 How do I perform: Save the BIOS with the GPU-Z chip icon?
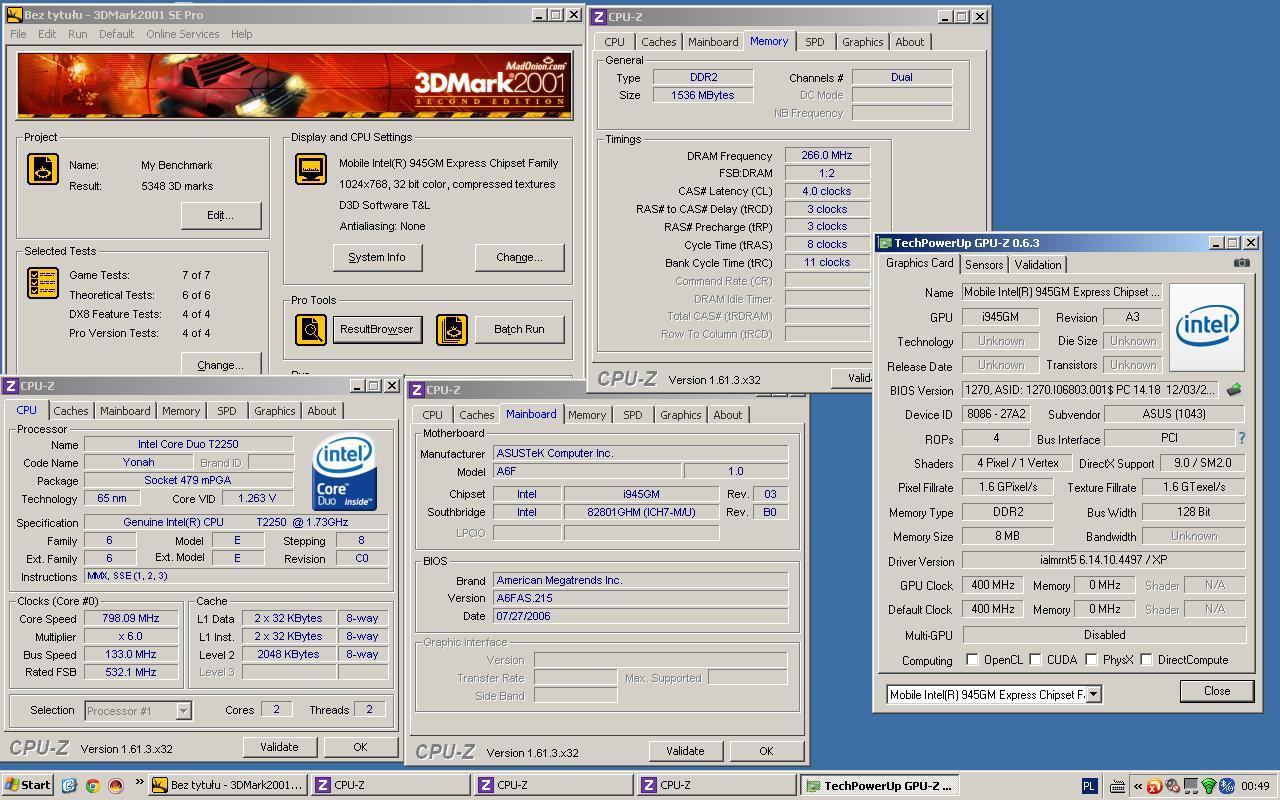tap(1234, 390)
